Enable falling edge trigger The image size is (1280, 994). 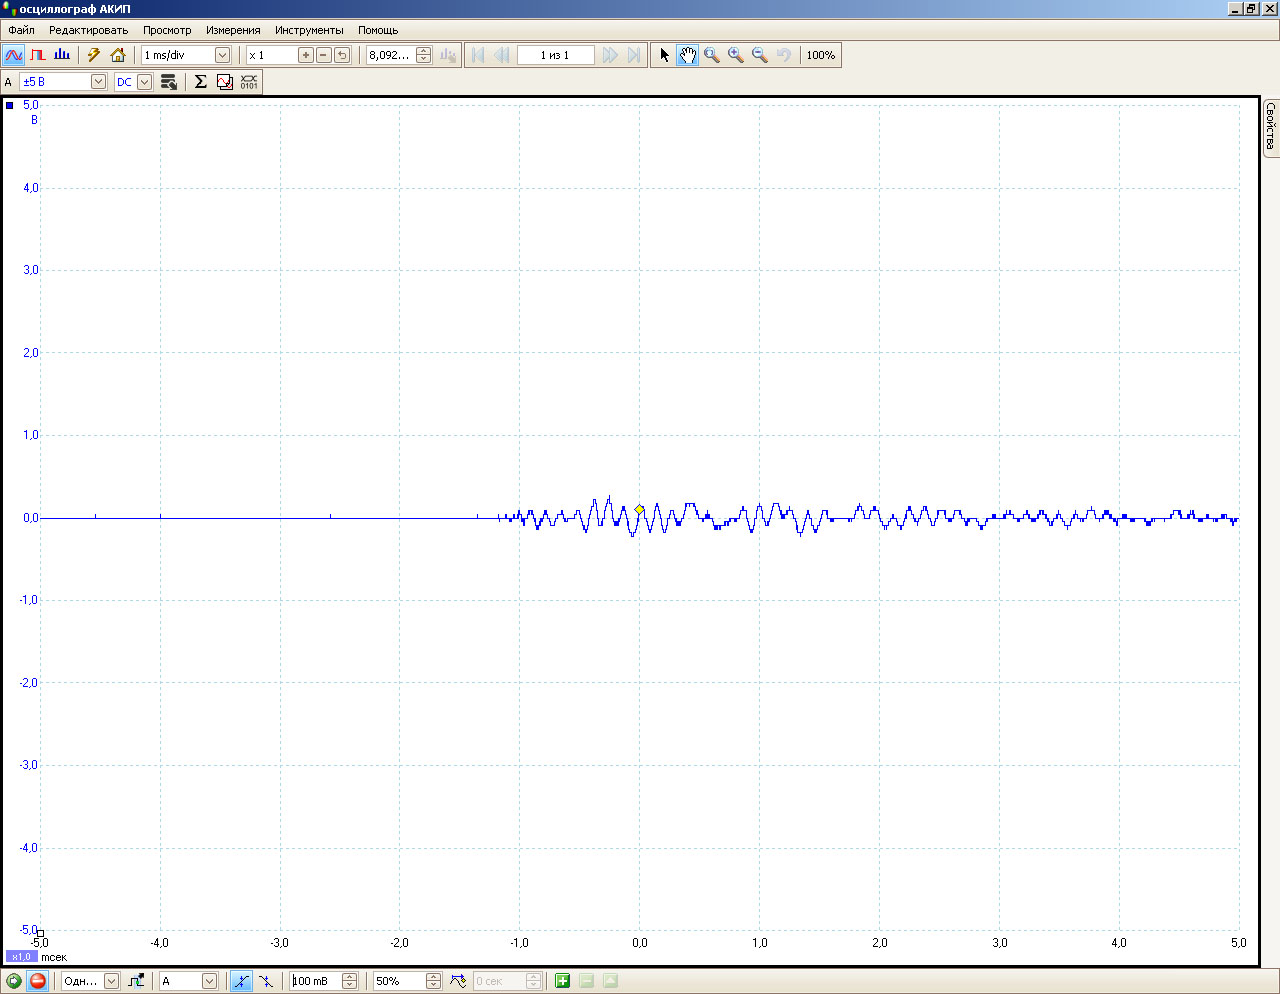[266, 981]
